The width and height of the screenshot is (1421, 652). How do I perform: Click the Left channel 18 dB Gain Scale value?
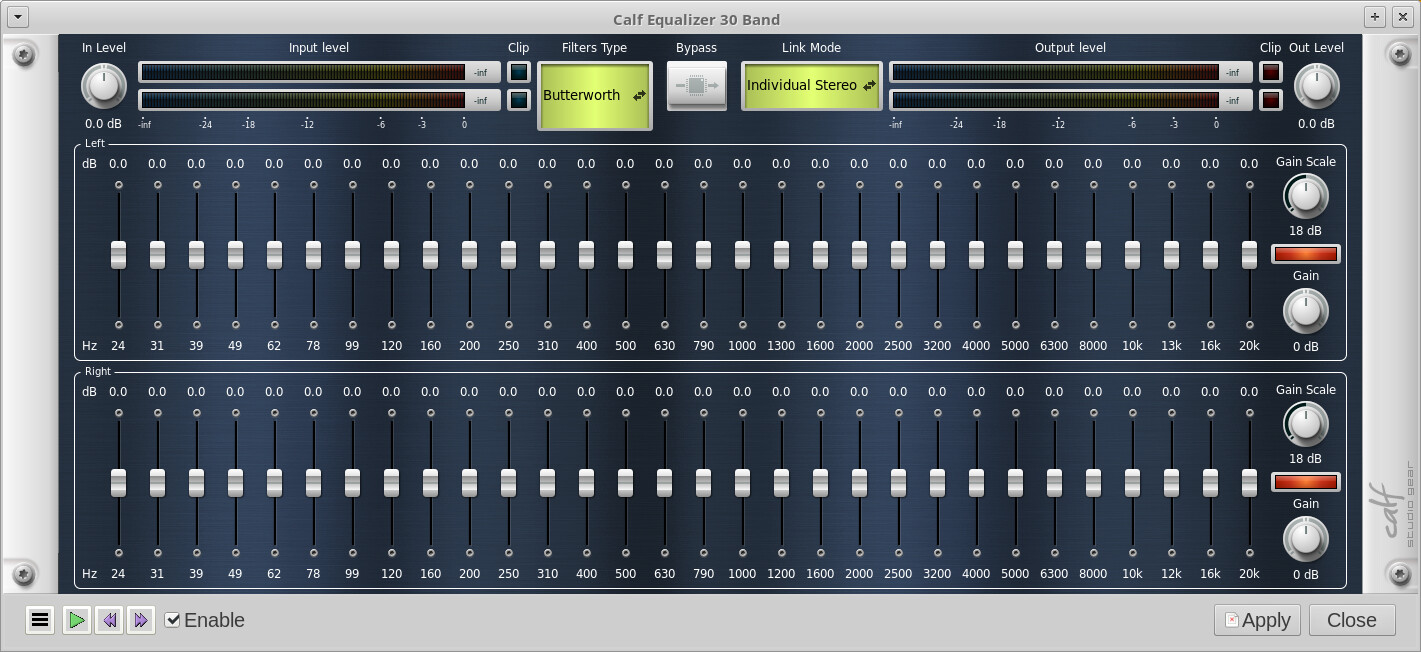(x=1305, y=231)
